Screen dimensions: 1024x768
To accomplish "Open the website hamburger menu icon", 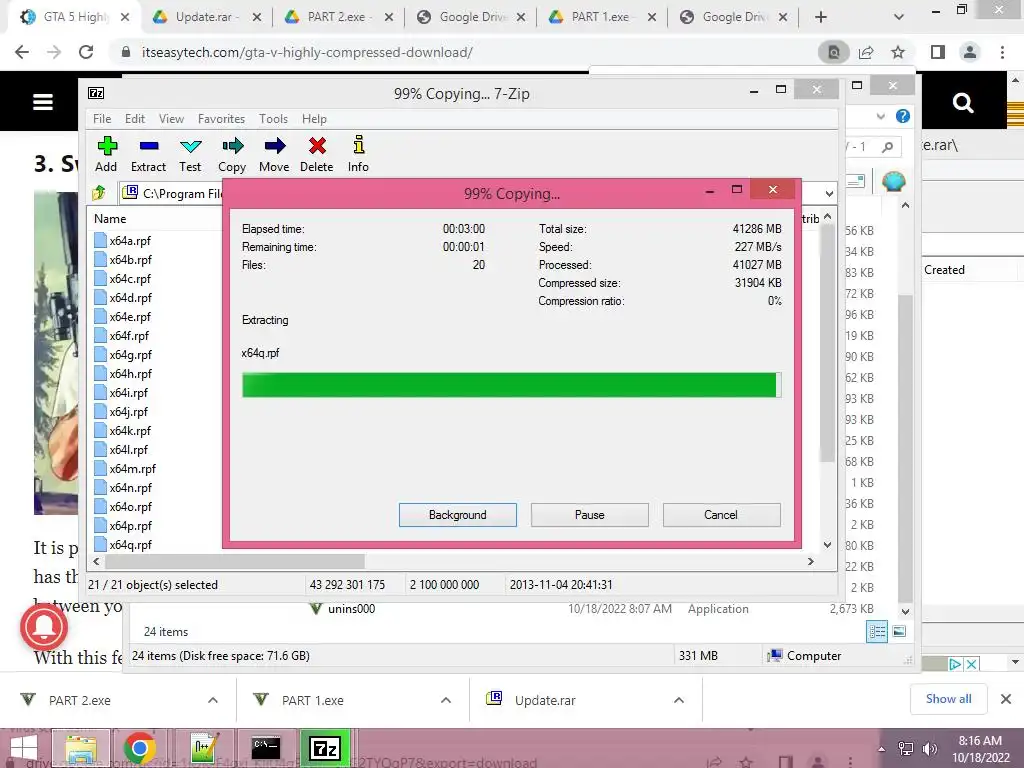I will click(43, 102).
